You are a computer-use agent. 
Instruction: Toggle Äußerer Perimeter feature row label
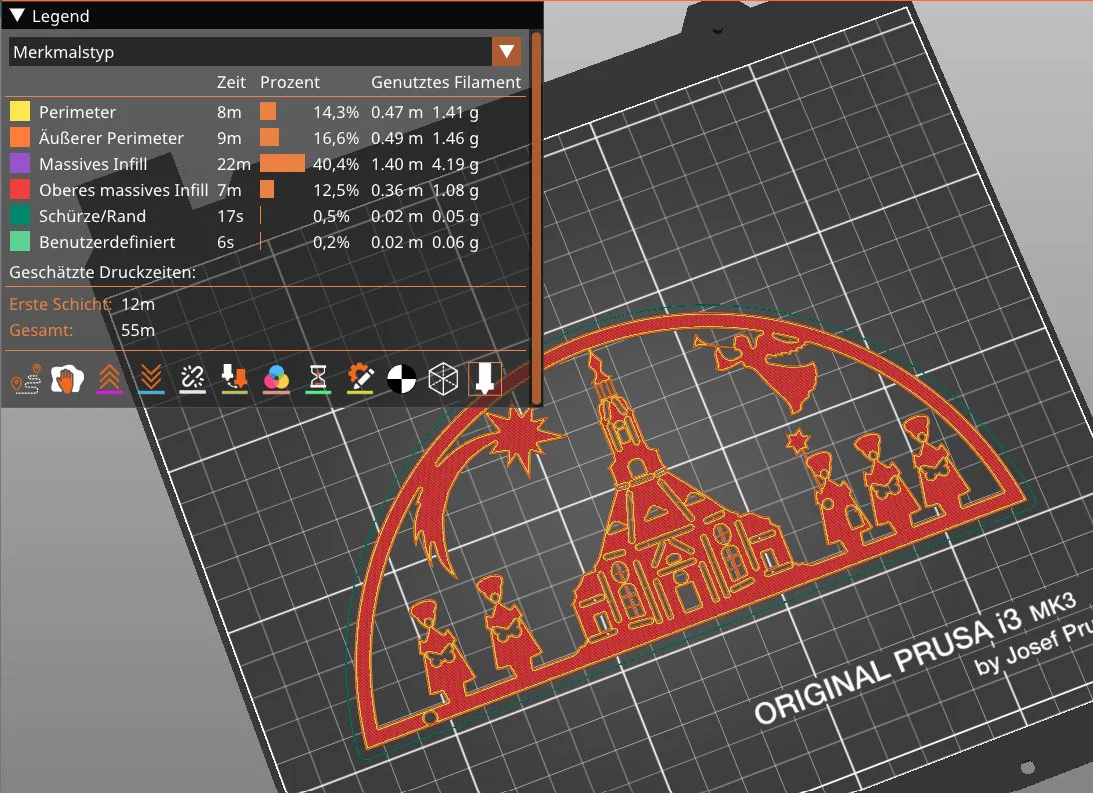112,138
